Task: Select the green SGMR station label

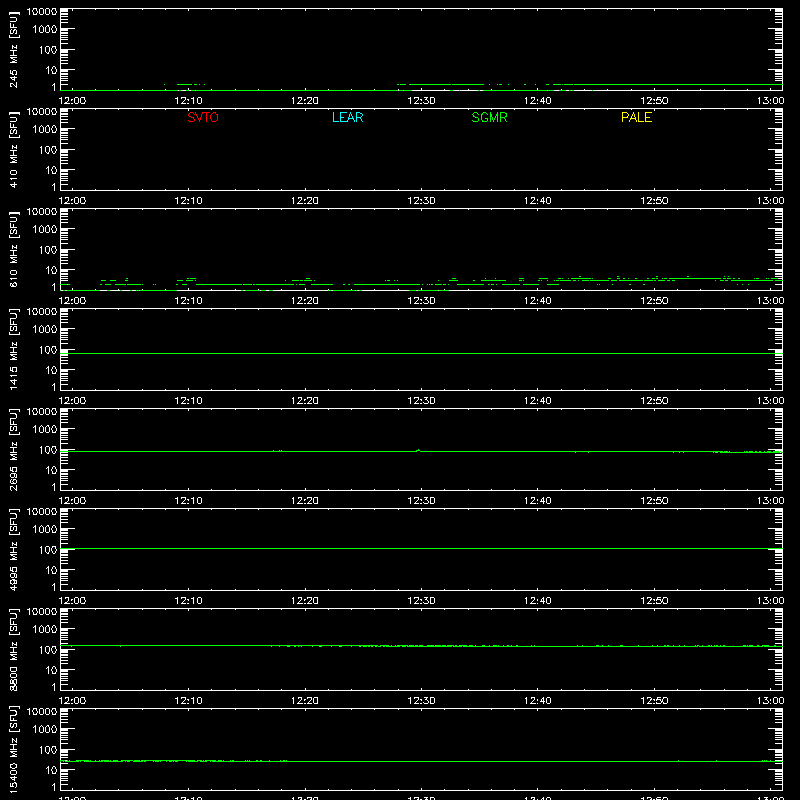Action: pyautogui.click(x=489, y=117)
